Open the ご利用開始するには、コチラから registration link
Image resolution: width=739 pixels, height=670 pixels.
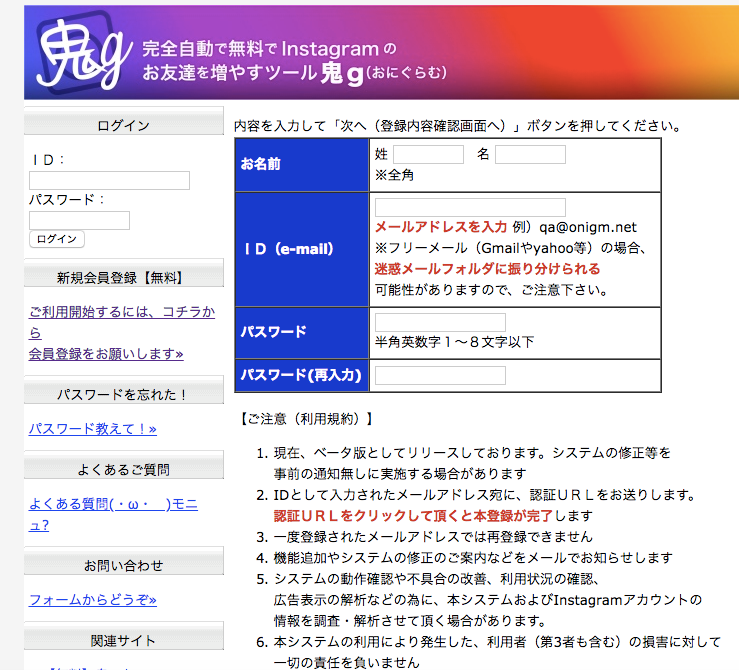point(122,322)
